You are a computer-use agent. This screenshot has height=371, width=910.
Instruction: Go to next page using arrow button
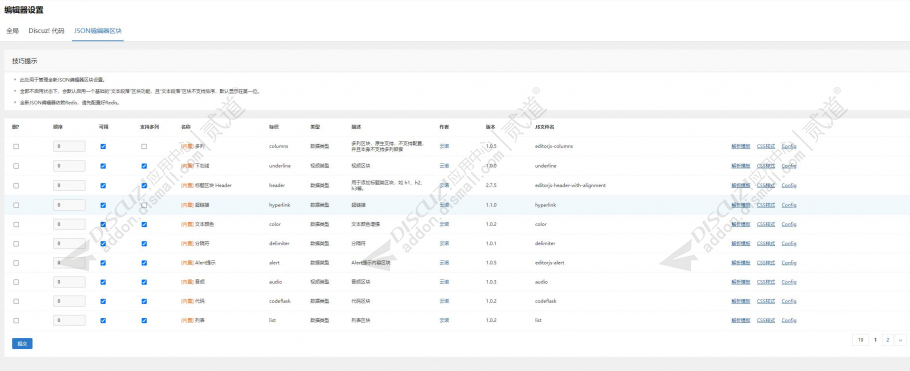click(900, 340)
